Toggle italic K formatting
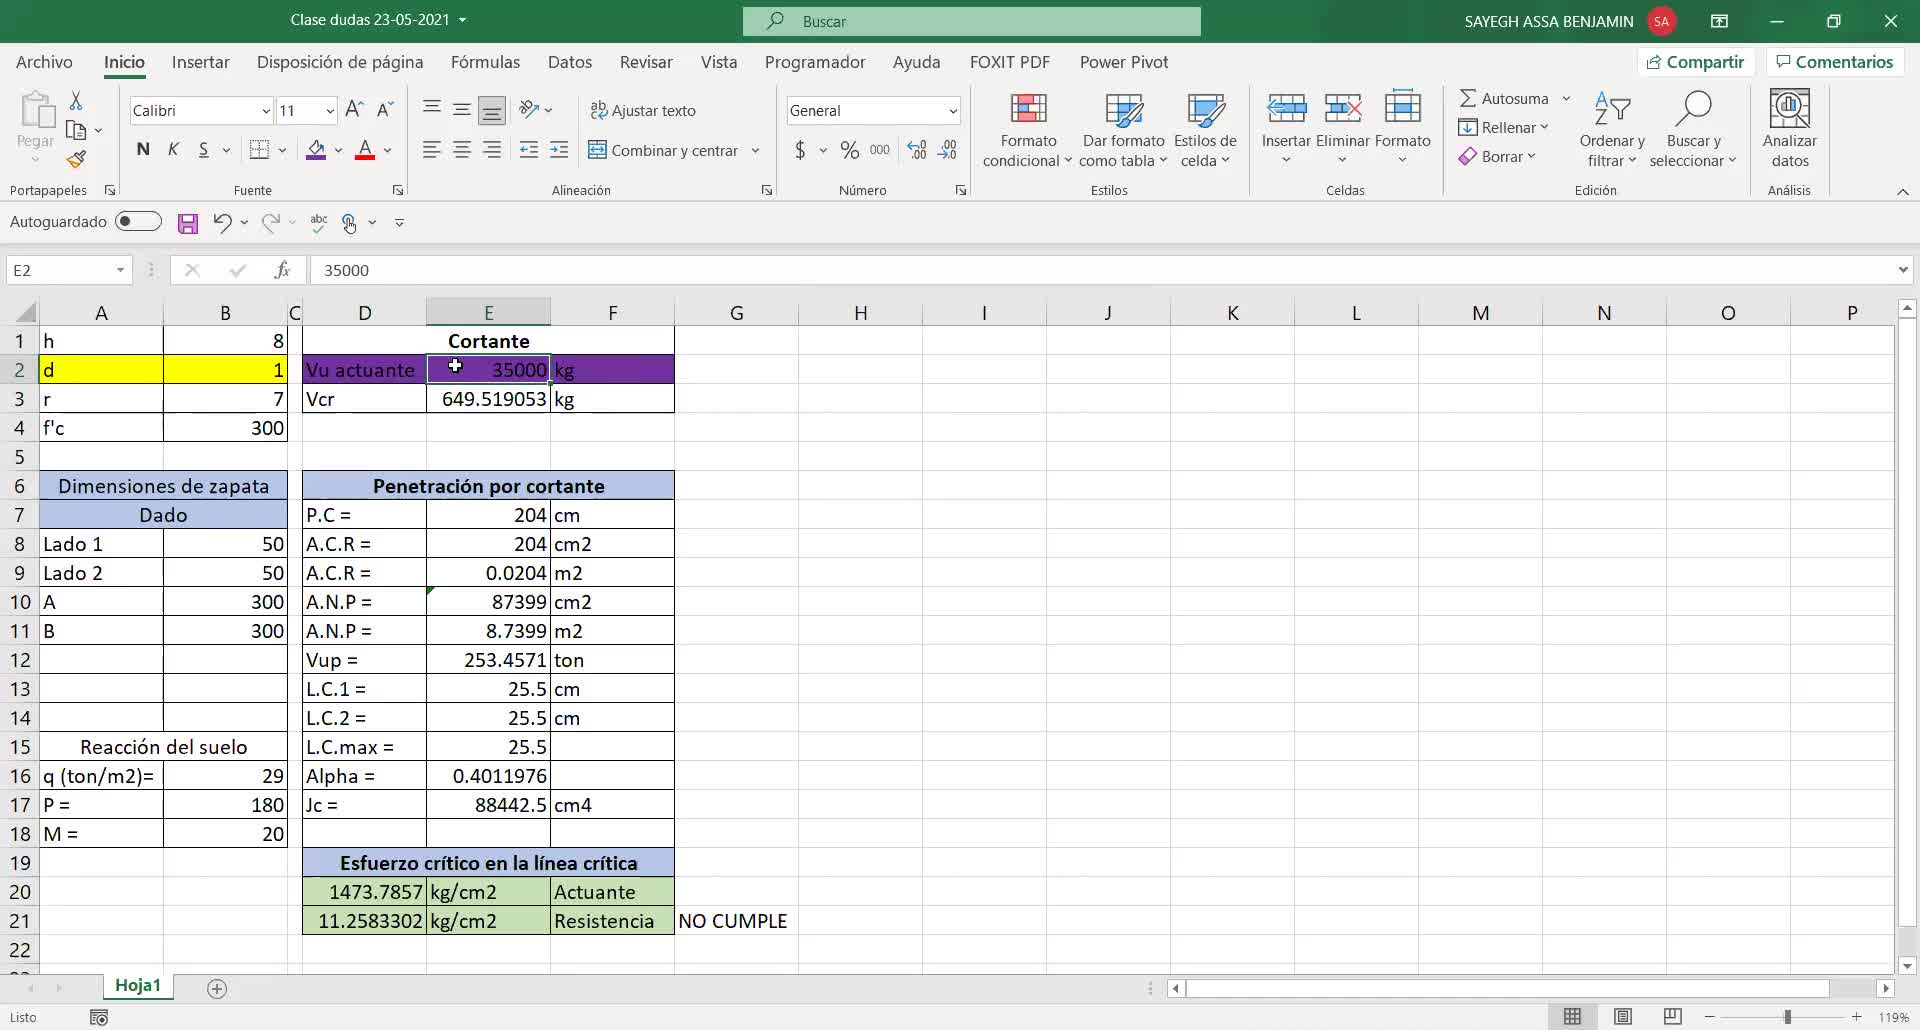Screen dimensions: 1920x1030 click(173, 150)
